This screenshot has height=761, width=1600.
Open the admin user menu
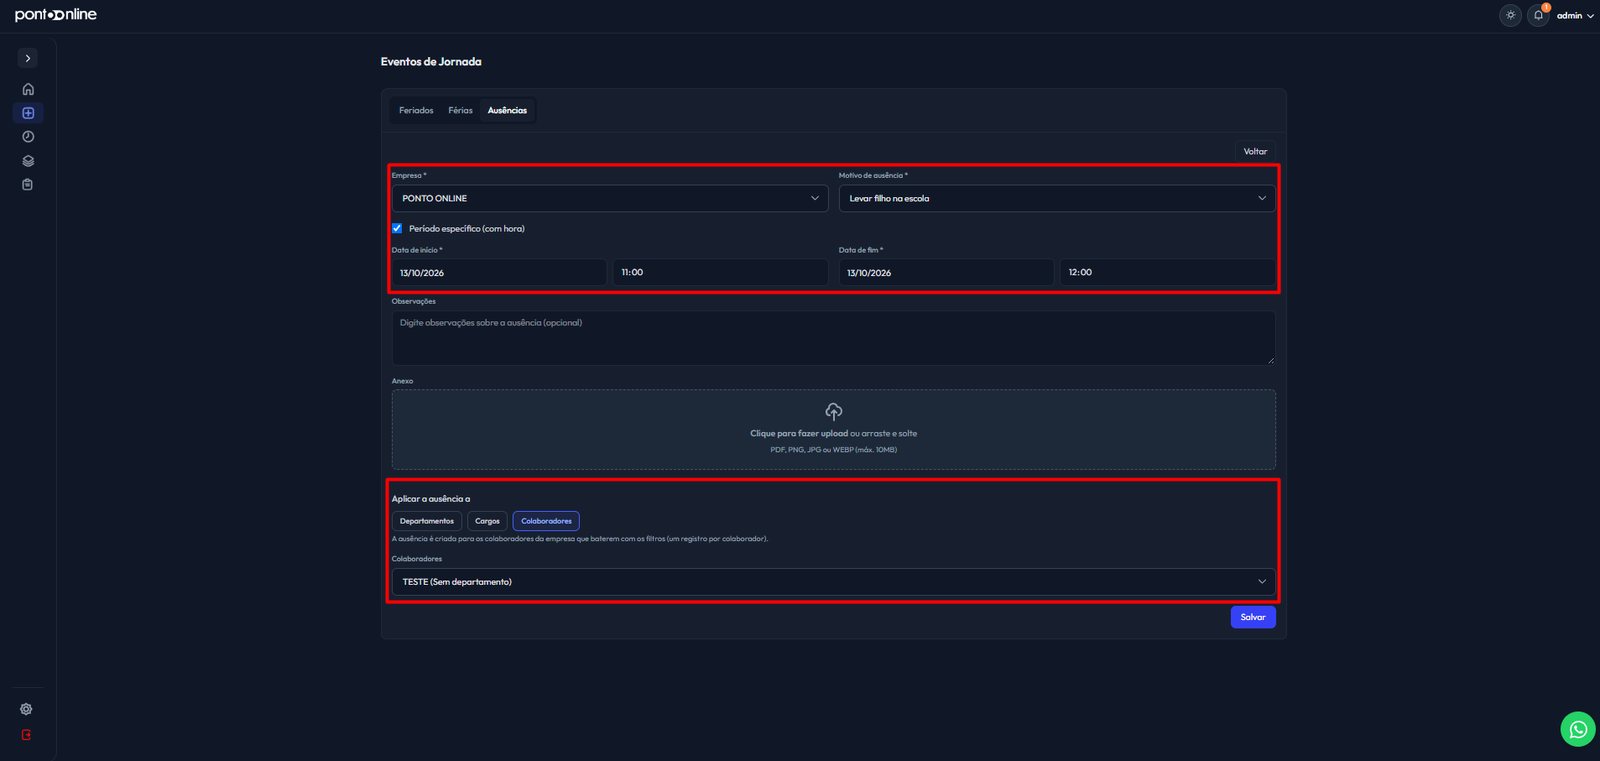(x=1575, y=15)
